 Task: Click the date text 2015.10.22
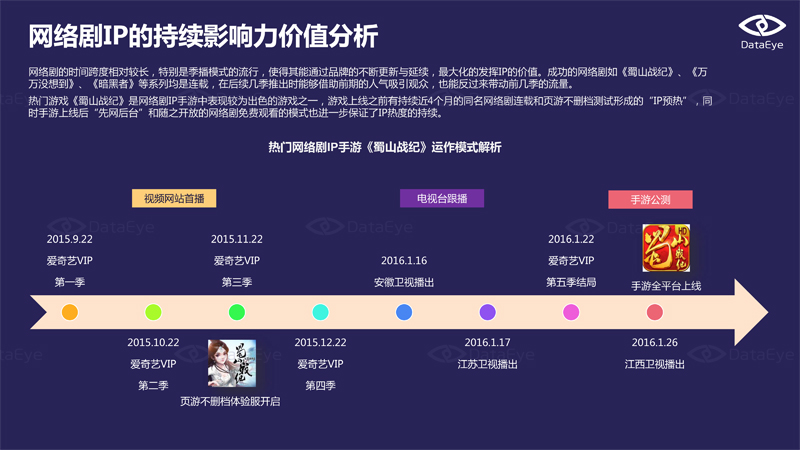click(153, 342)
